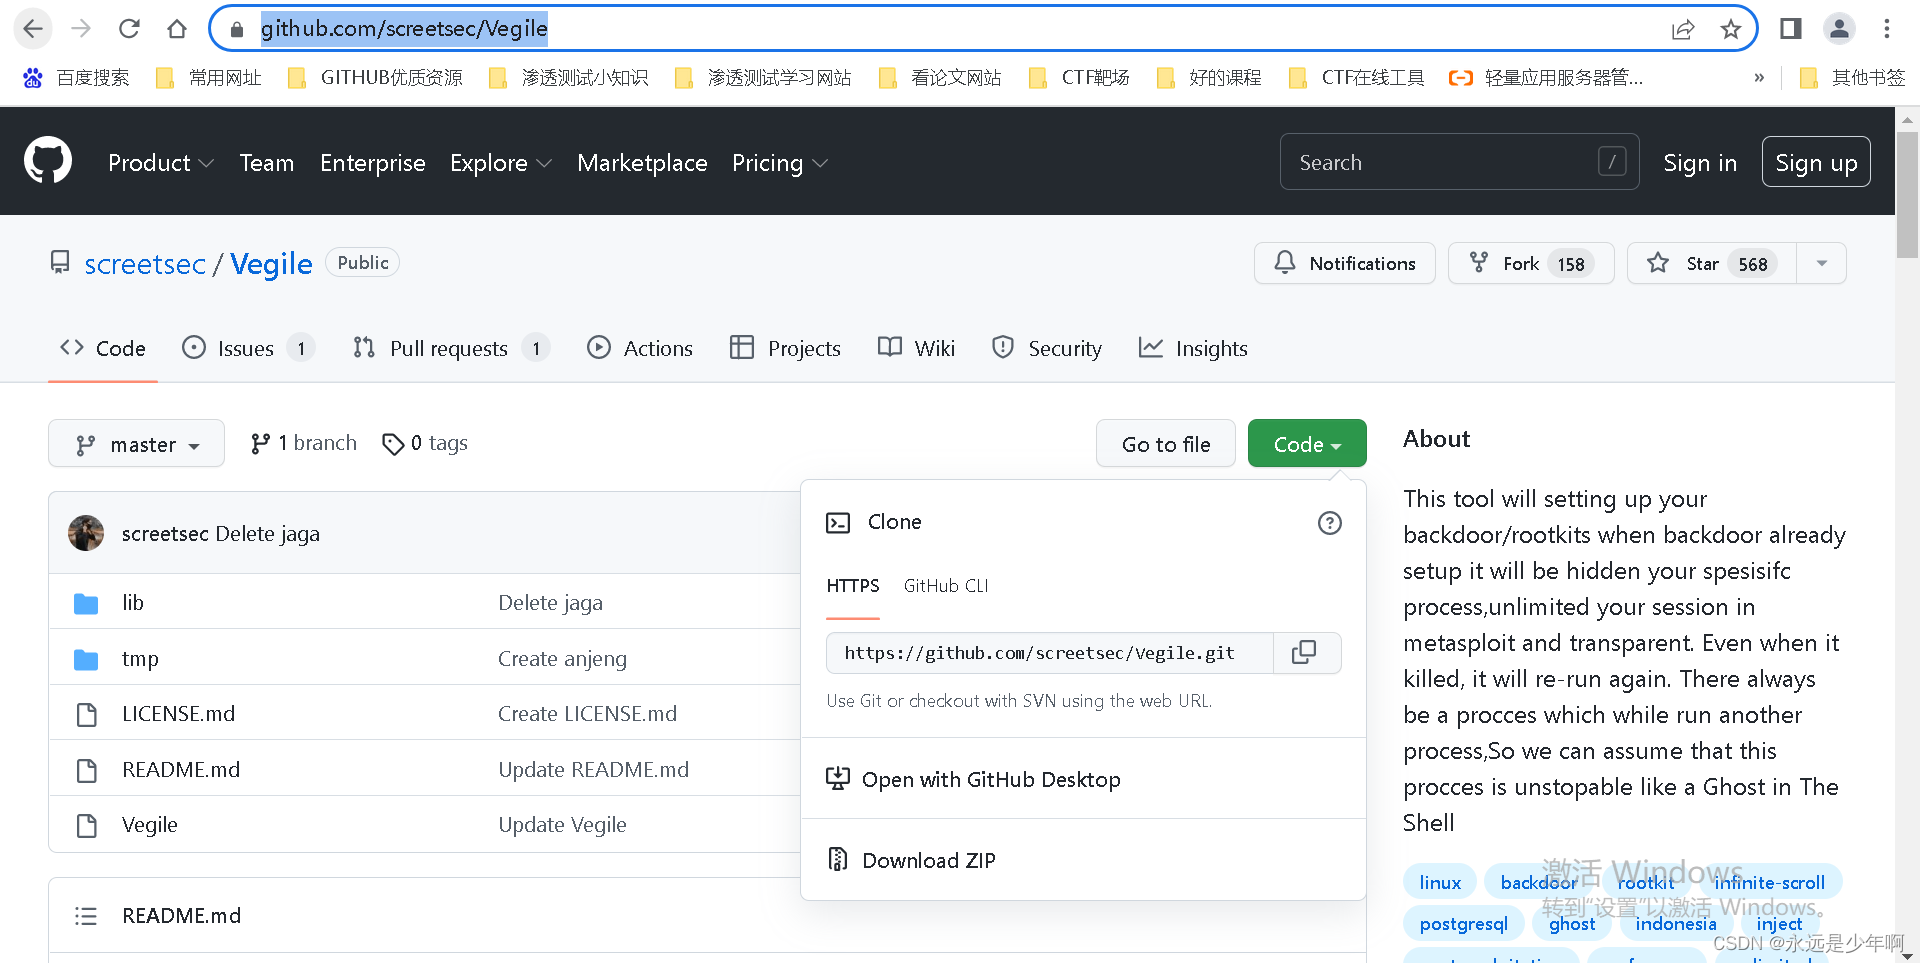Viewport: 1920px width, 963px height.
Task: Open the README.md file in file list
Action: coord(181,770)
